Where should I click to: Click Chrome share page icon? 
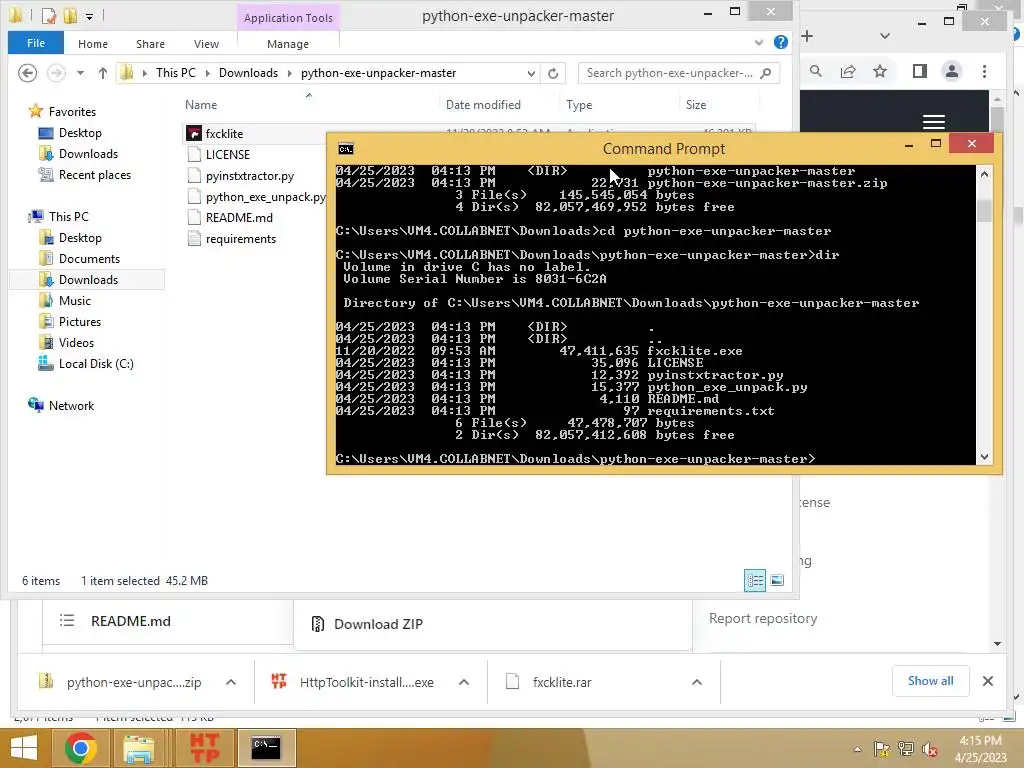tap(848, 71)
